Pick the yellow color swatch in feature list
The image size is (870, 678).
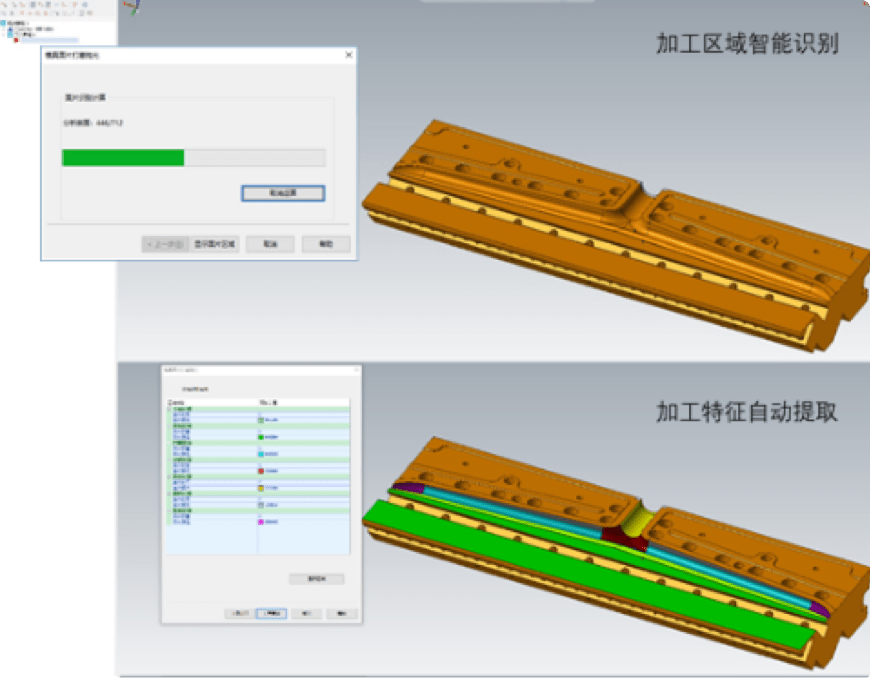(x=261, y=488)
